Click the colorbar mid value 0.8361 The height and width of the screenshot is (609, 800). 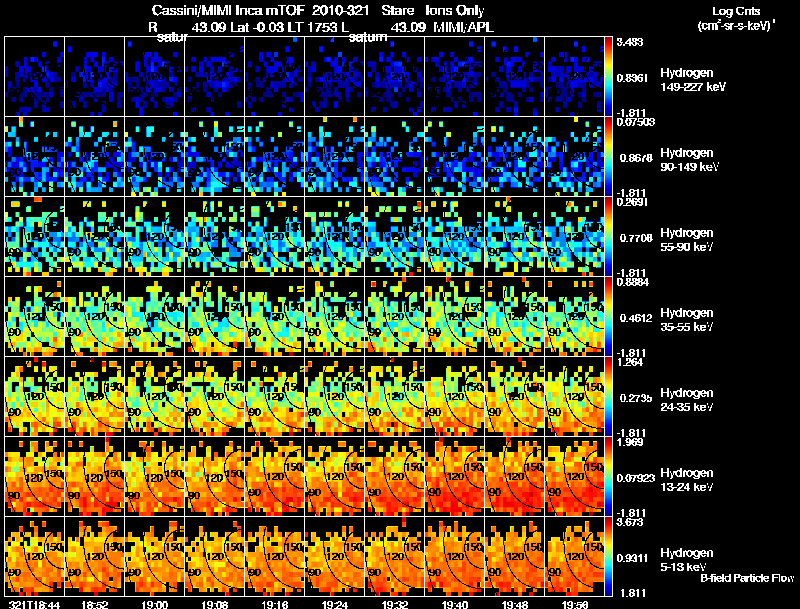pyautogui.click(x=632, y=78)
